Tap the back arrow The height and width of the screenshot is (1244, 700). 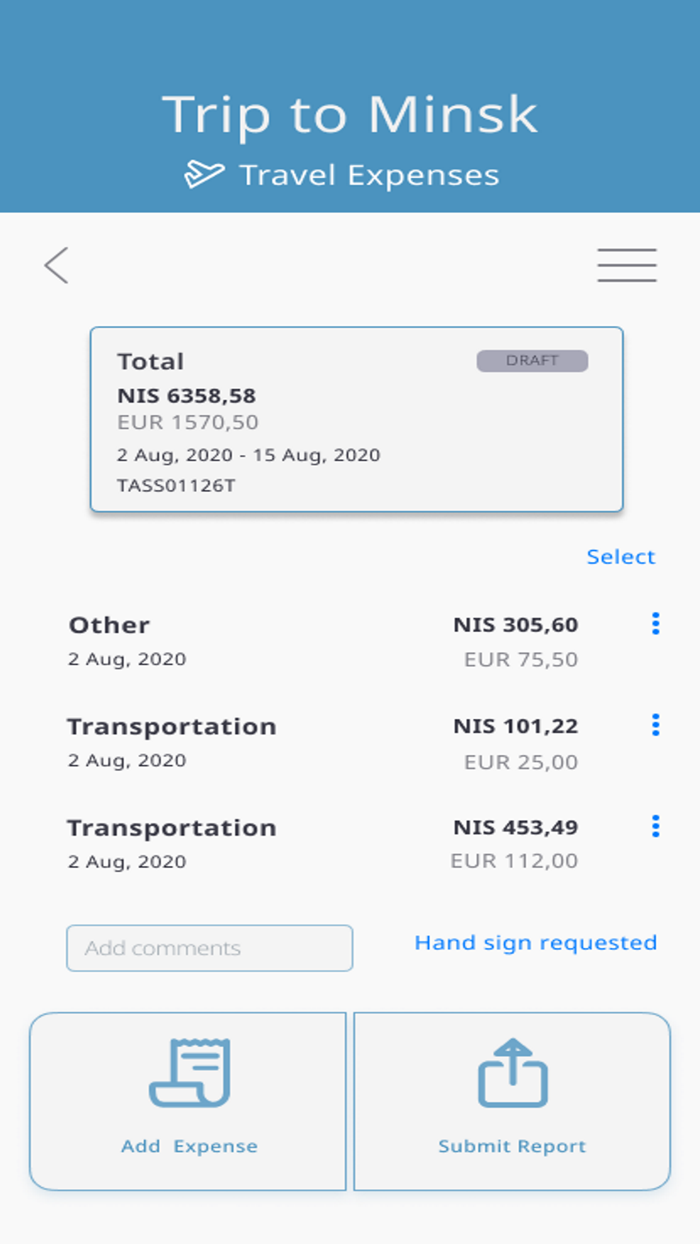pyautogui.click(x=56, y=265)
